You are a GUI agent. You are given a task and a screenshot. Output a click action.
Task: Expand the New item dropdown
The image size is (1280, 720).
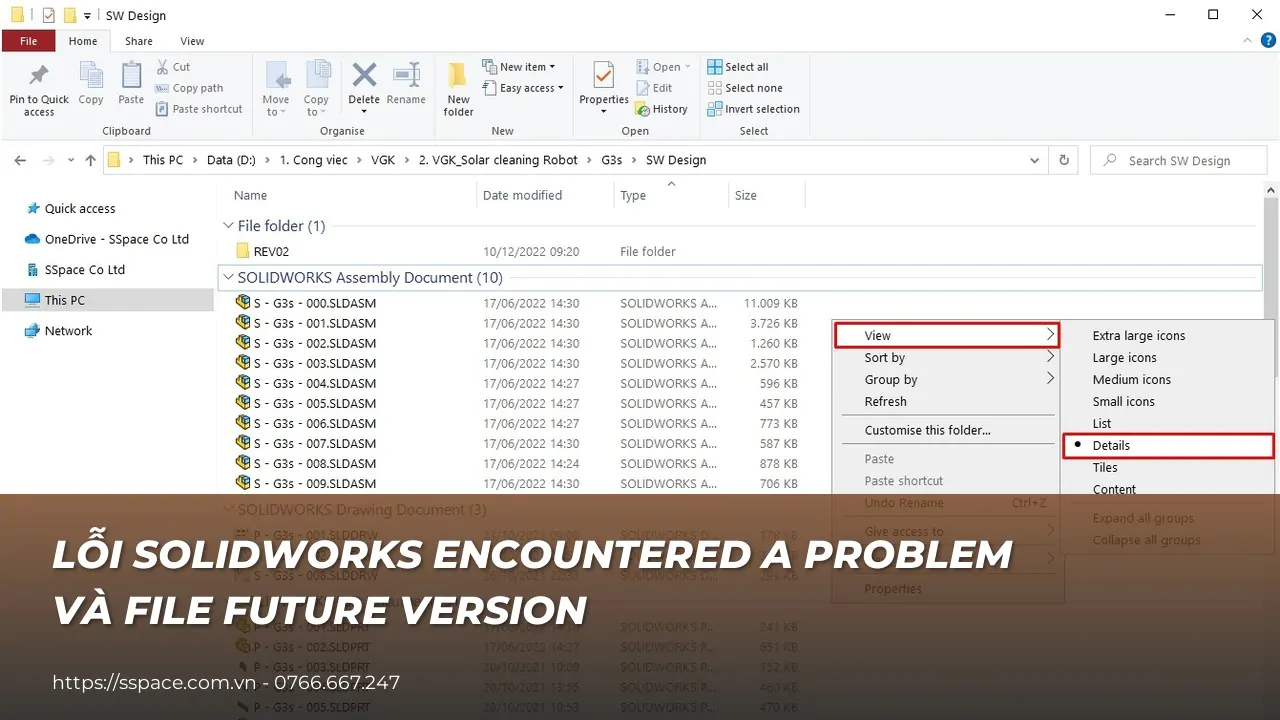coord(518,67)
